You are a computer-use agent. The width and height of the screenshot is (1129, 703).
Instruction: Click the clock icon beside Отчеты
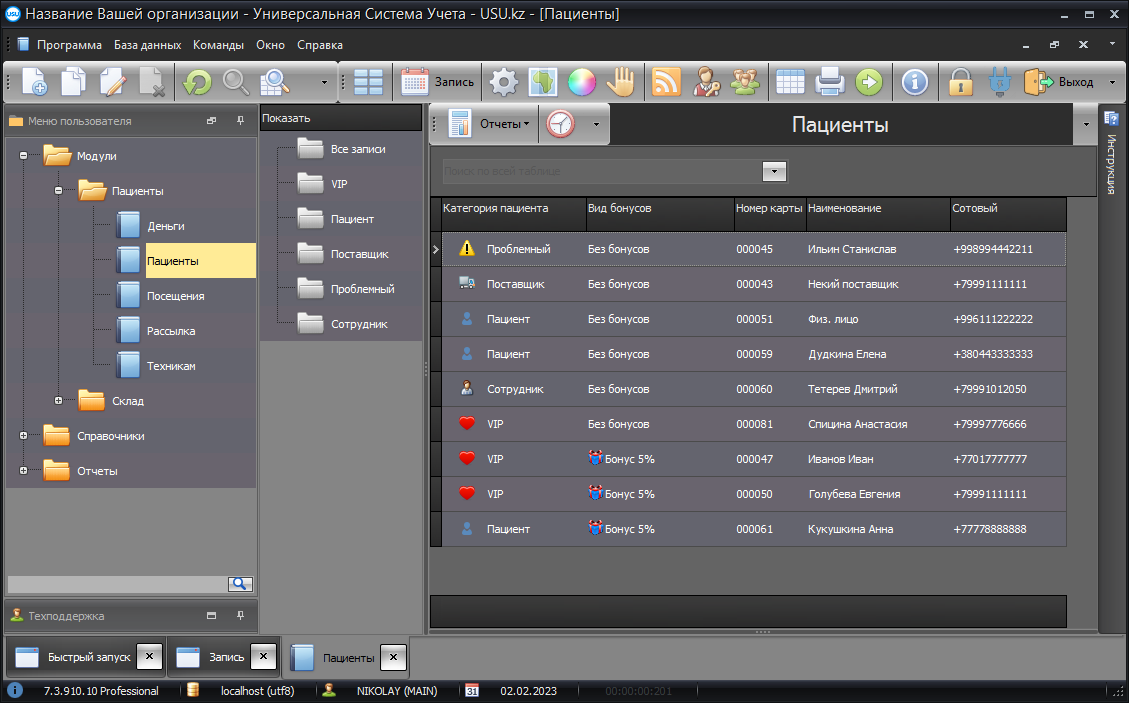[561, 124]
